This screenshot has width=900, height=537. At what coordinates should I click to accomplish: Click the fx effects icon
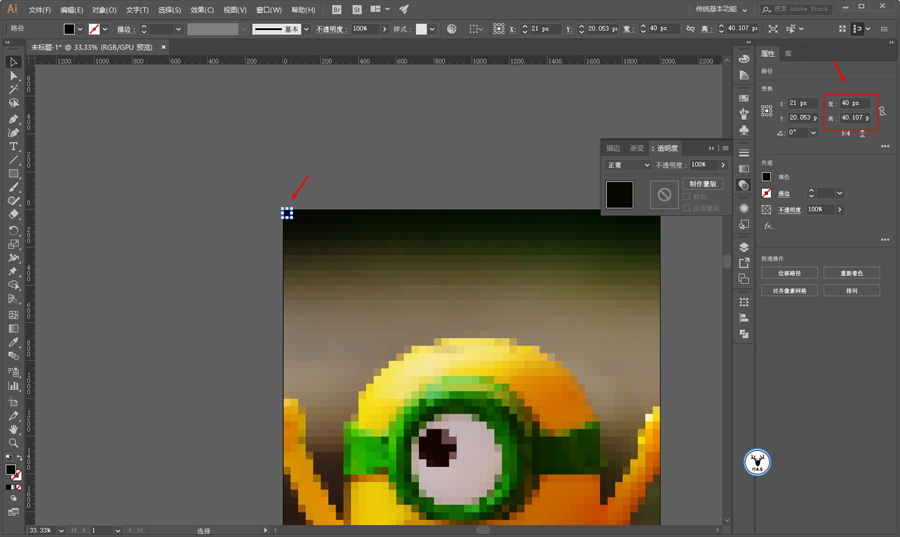(x=766, y=226)
